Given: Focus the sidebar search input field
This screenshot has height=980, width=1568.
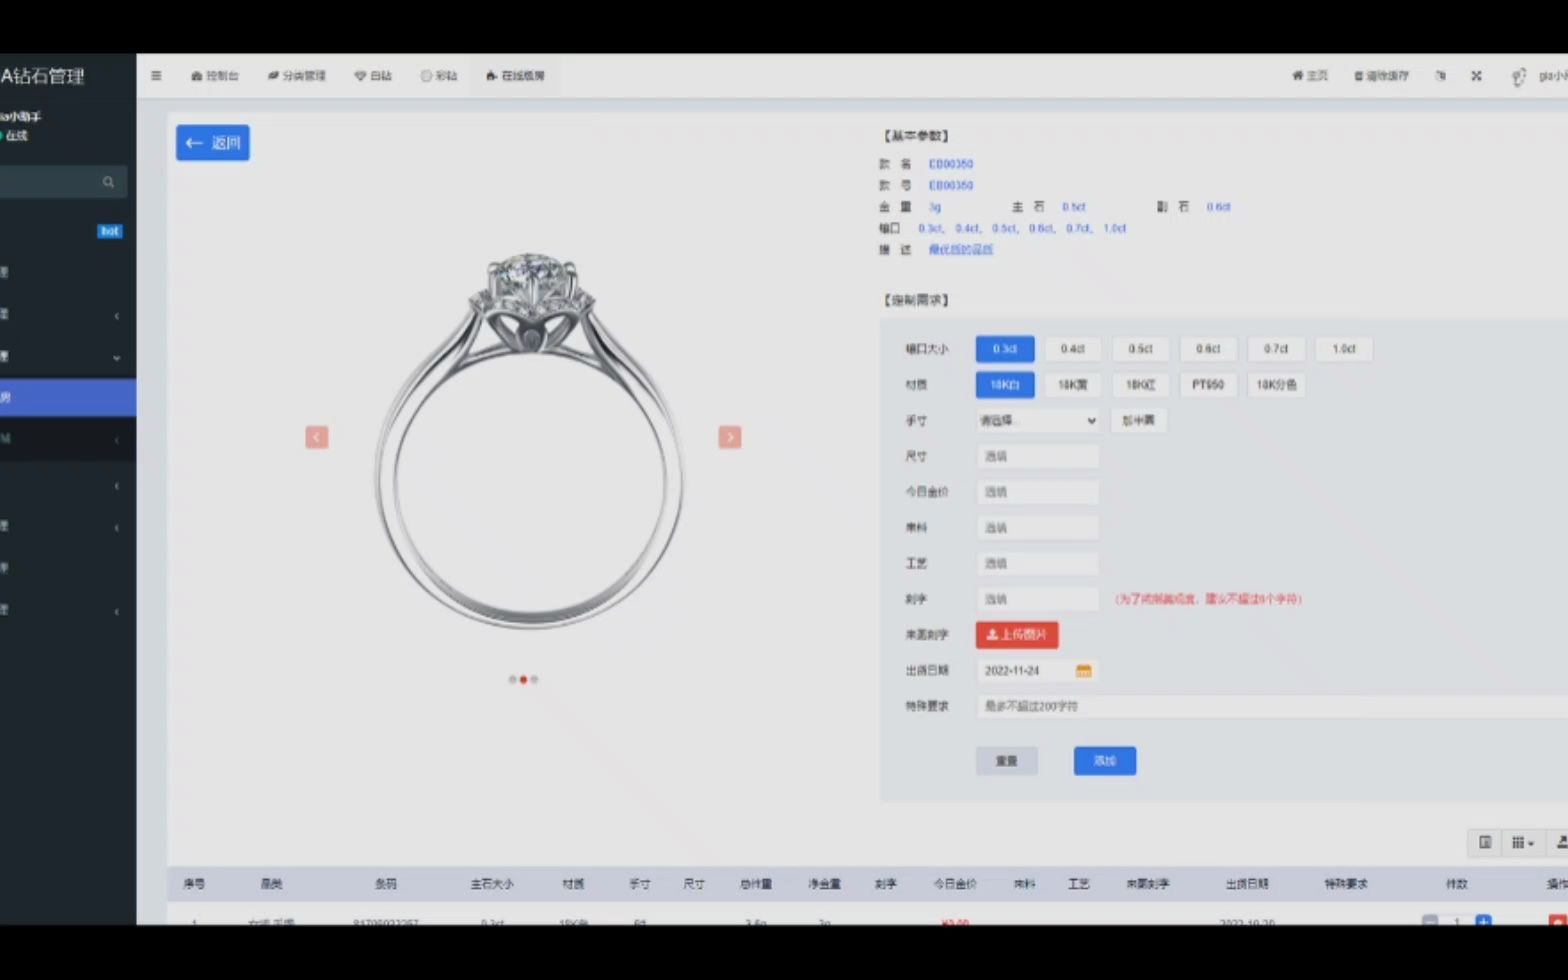Looking at the screenshot, I should [50, 182].
